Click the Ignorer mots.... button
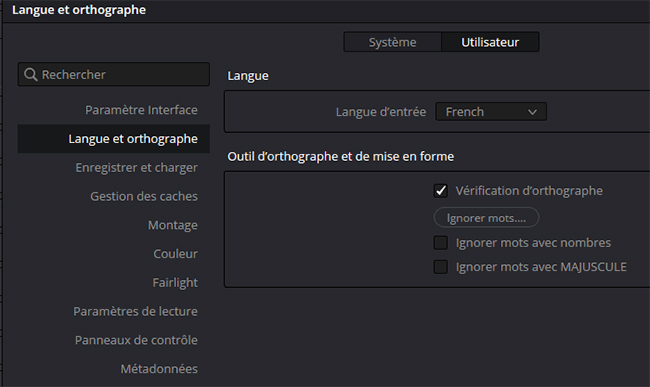The height and width of the screenshot is (387, 650). [x=486, y=218]
